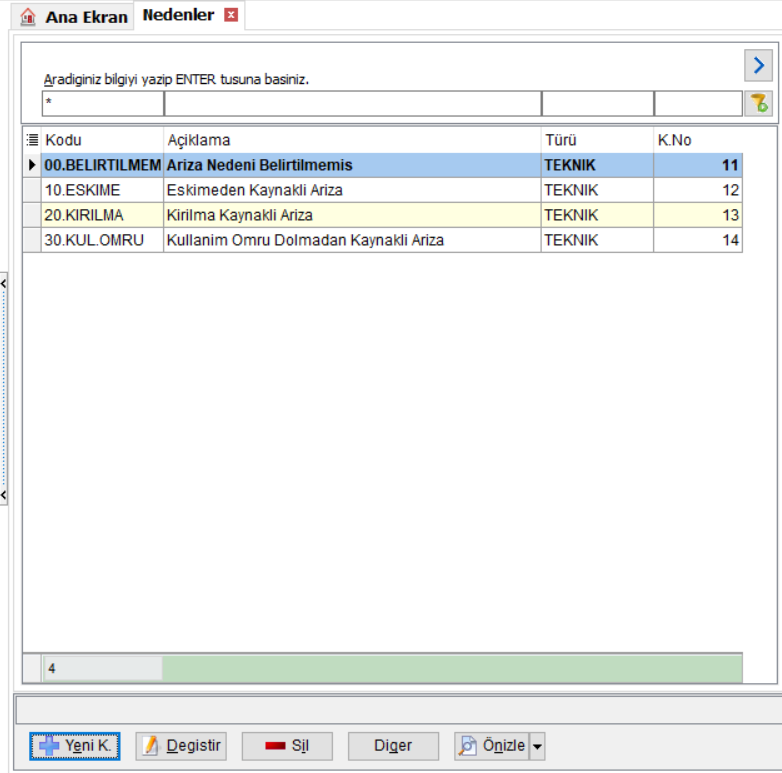This screenshot has height=773, width=782.
Task: Click row selector of 20.KIRILMA row
Action: pos(32,215)
